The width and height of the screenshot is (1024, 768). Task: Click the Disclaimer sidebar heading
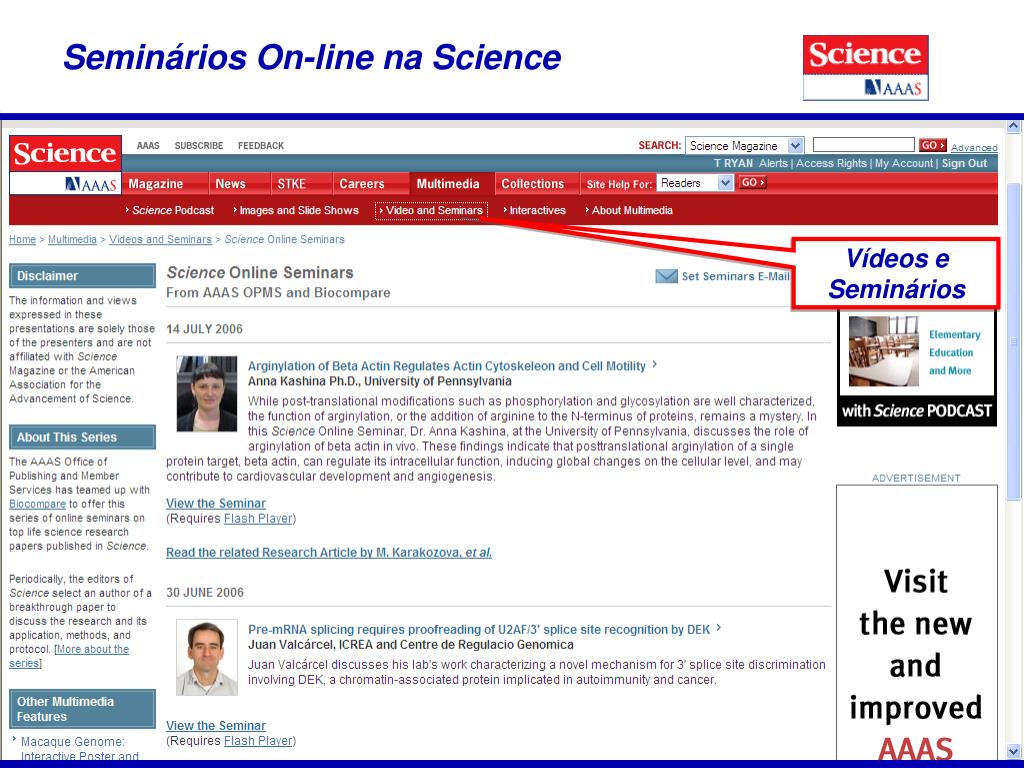82,276
